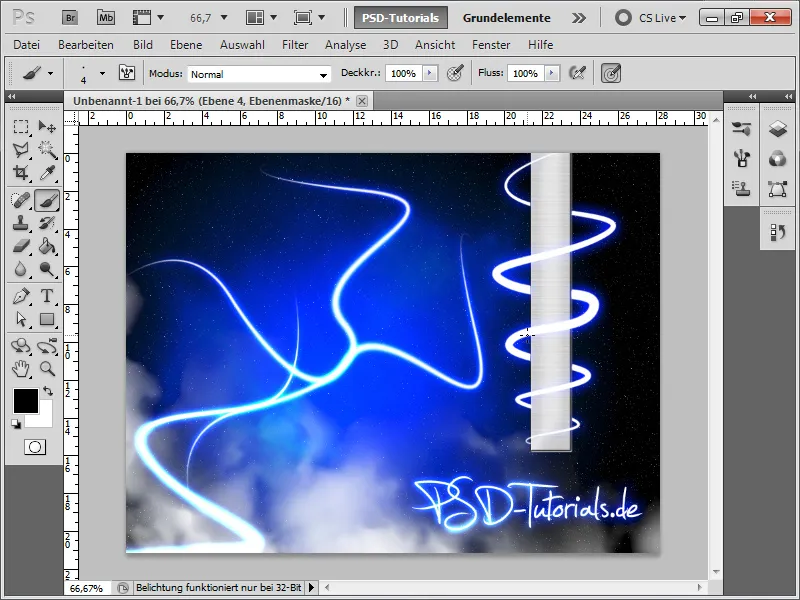Select the Crop tool

tap(21, 173)
